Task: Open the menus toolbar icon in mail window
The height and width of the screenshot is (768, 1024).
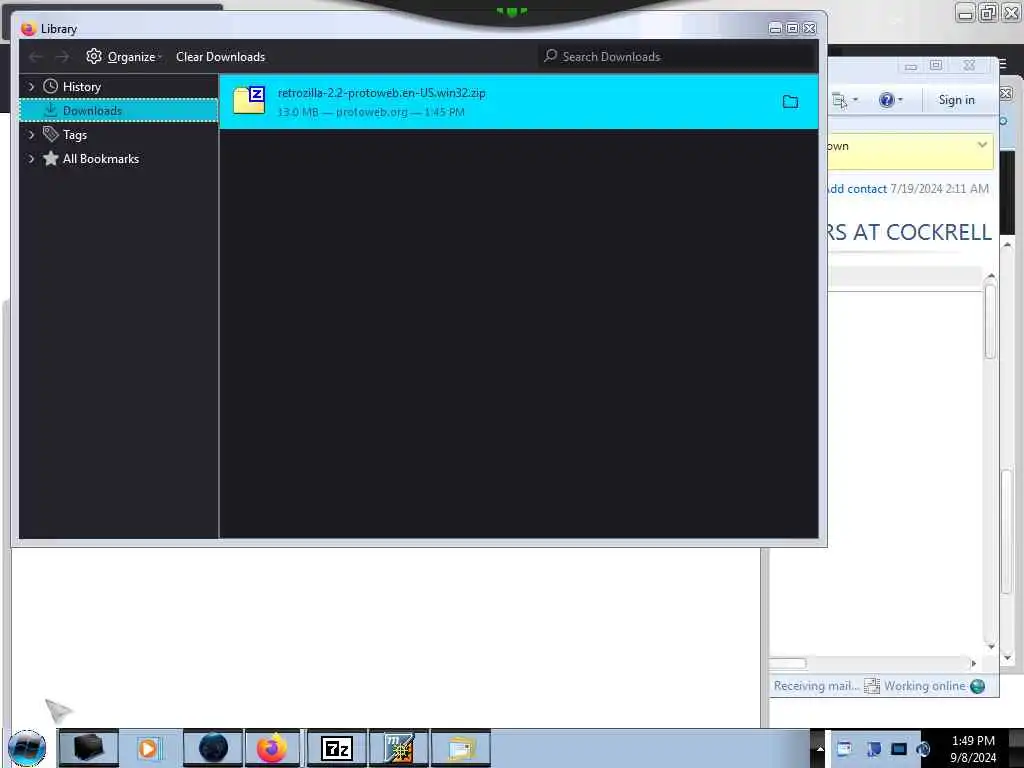Action: (839, 100)
